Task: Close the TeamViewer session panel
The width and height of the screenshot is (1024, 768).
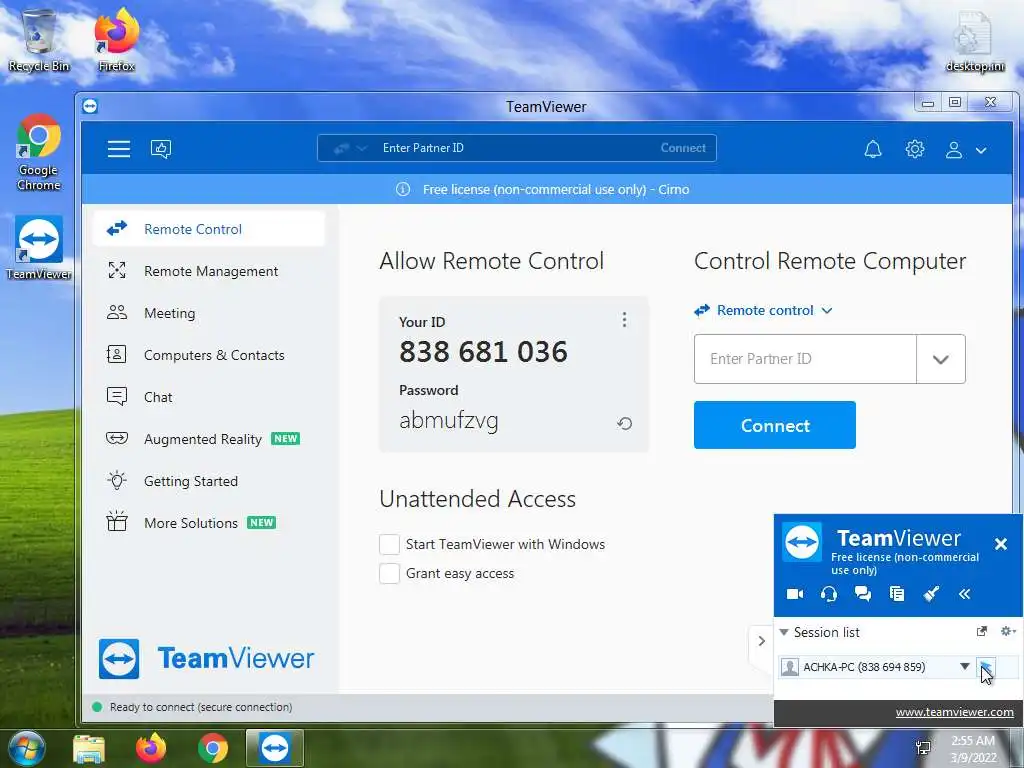Action: coord(1000,544)
